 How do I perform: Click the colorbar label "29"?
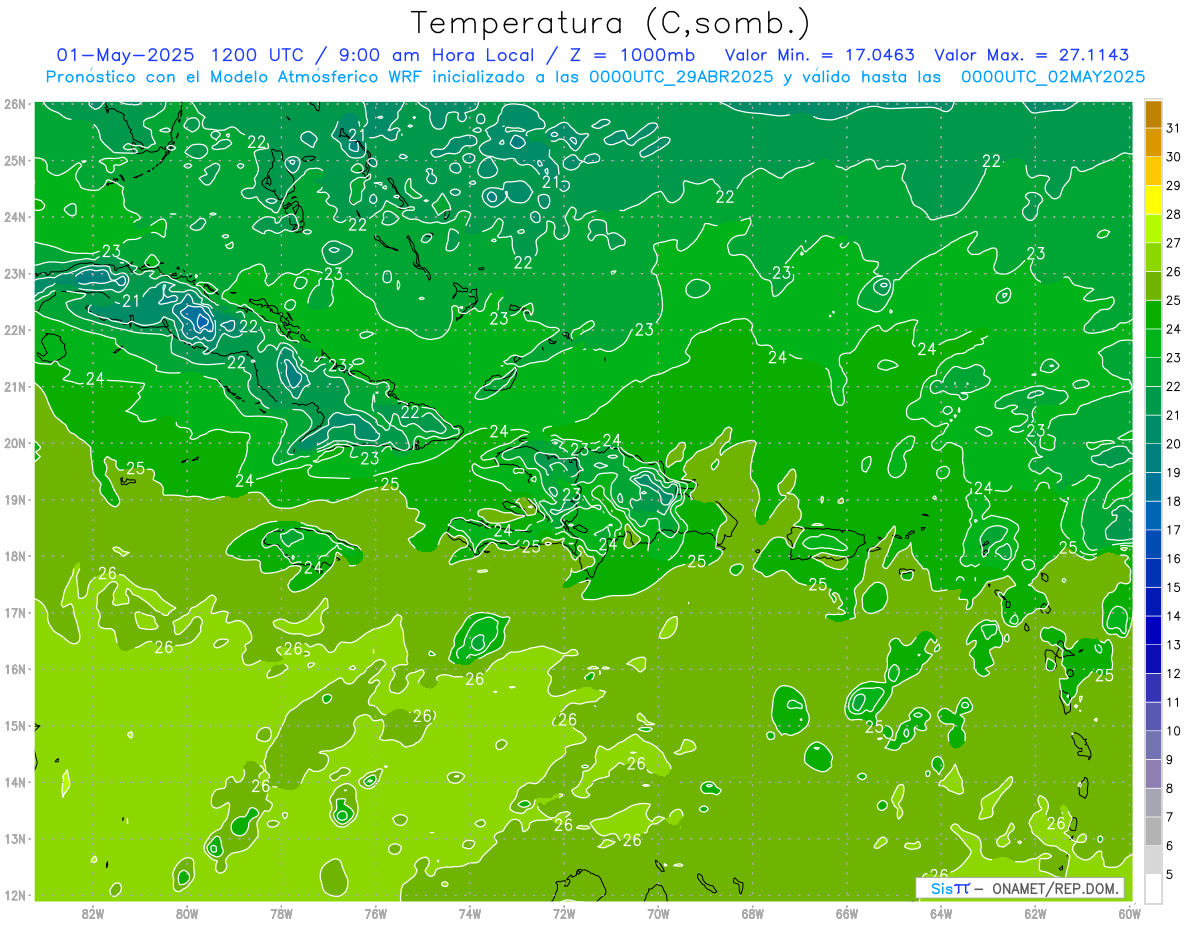[1174, 186]
